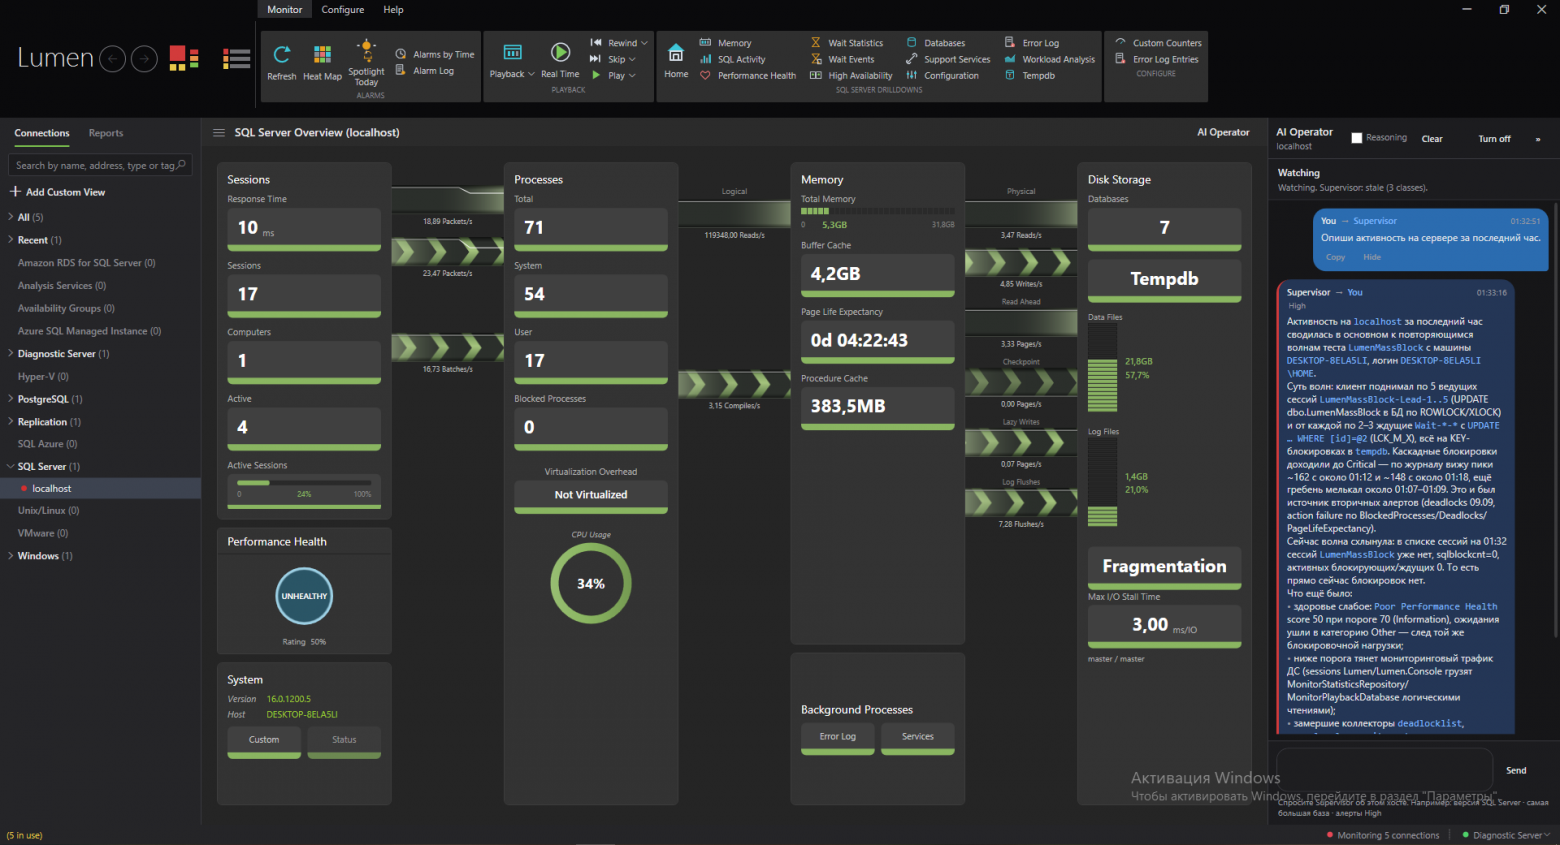Open the Support Services drilldown
The image size is (1560, 845).
pos(948,59)
